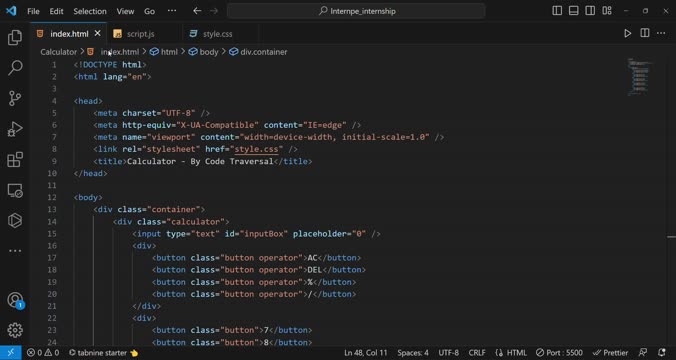Open Remote Explorer in activity bar
This screenshot has height=360, width=676.
coord(15,190)
